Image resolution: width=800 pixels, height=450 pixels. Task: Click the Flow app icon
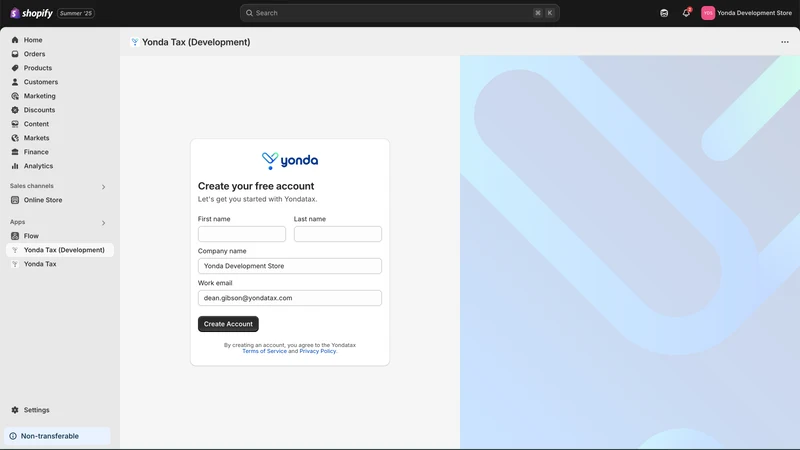(15, 236)
